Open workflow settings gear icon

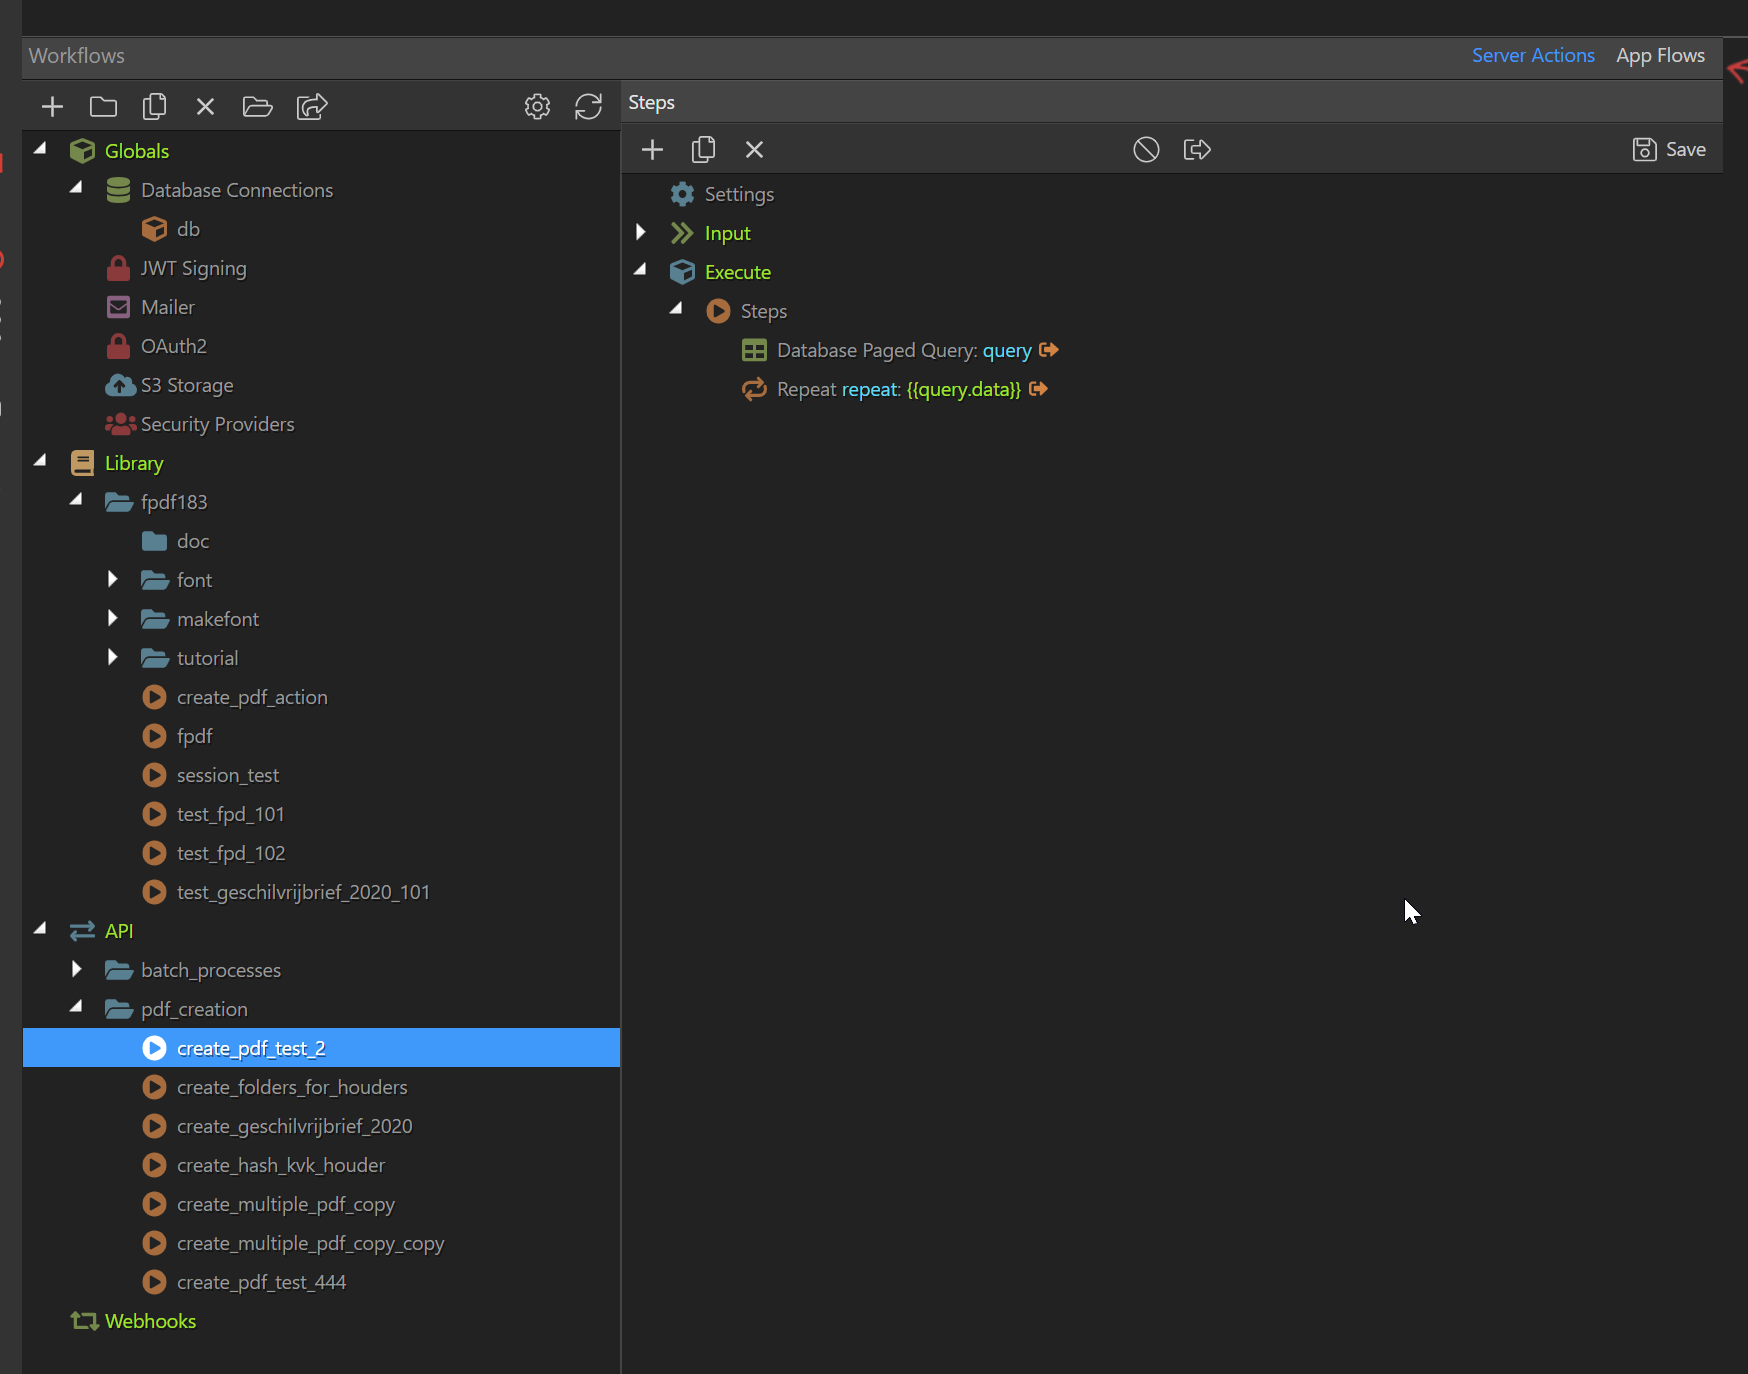coord(537,106)
